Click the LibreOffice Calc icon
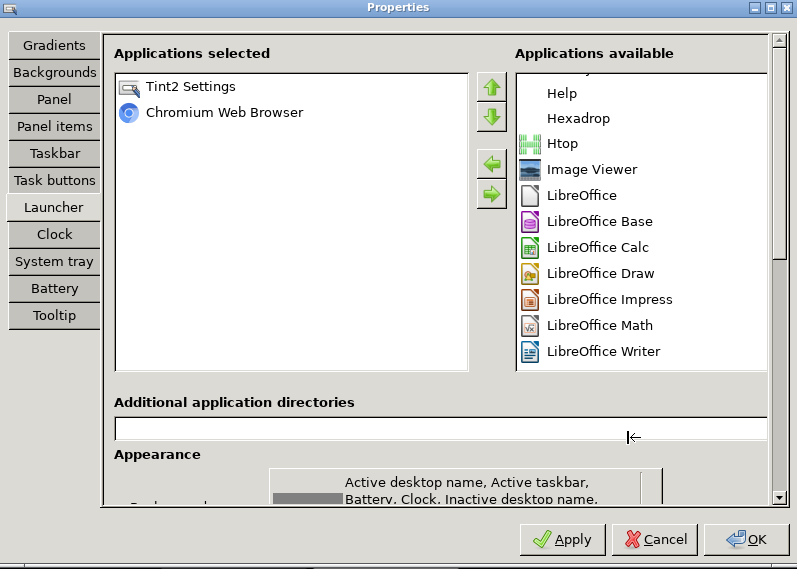Screen dimensions: 797x569 pyautogui.click(x=530, y=248)
